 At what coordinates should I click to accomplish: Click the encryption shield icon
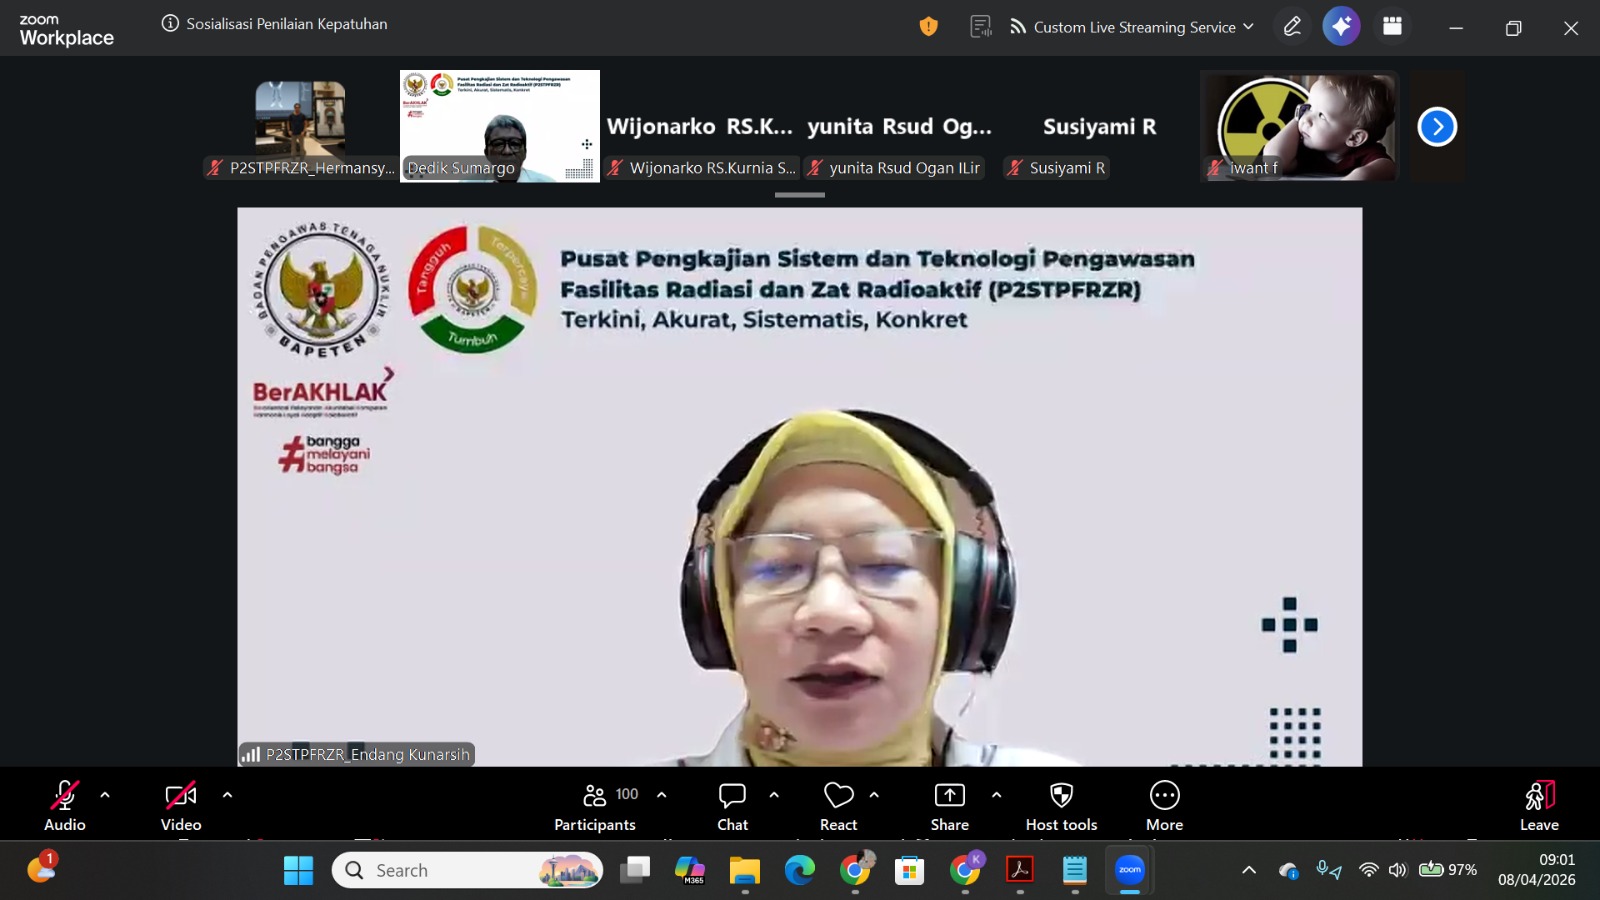tap(928, 27)
